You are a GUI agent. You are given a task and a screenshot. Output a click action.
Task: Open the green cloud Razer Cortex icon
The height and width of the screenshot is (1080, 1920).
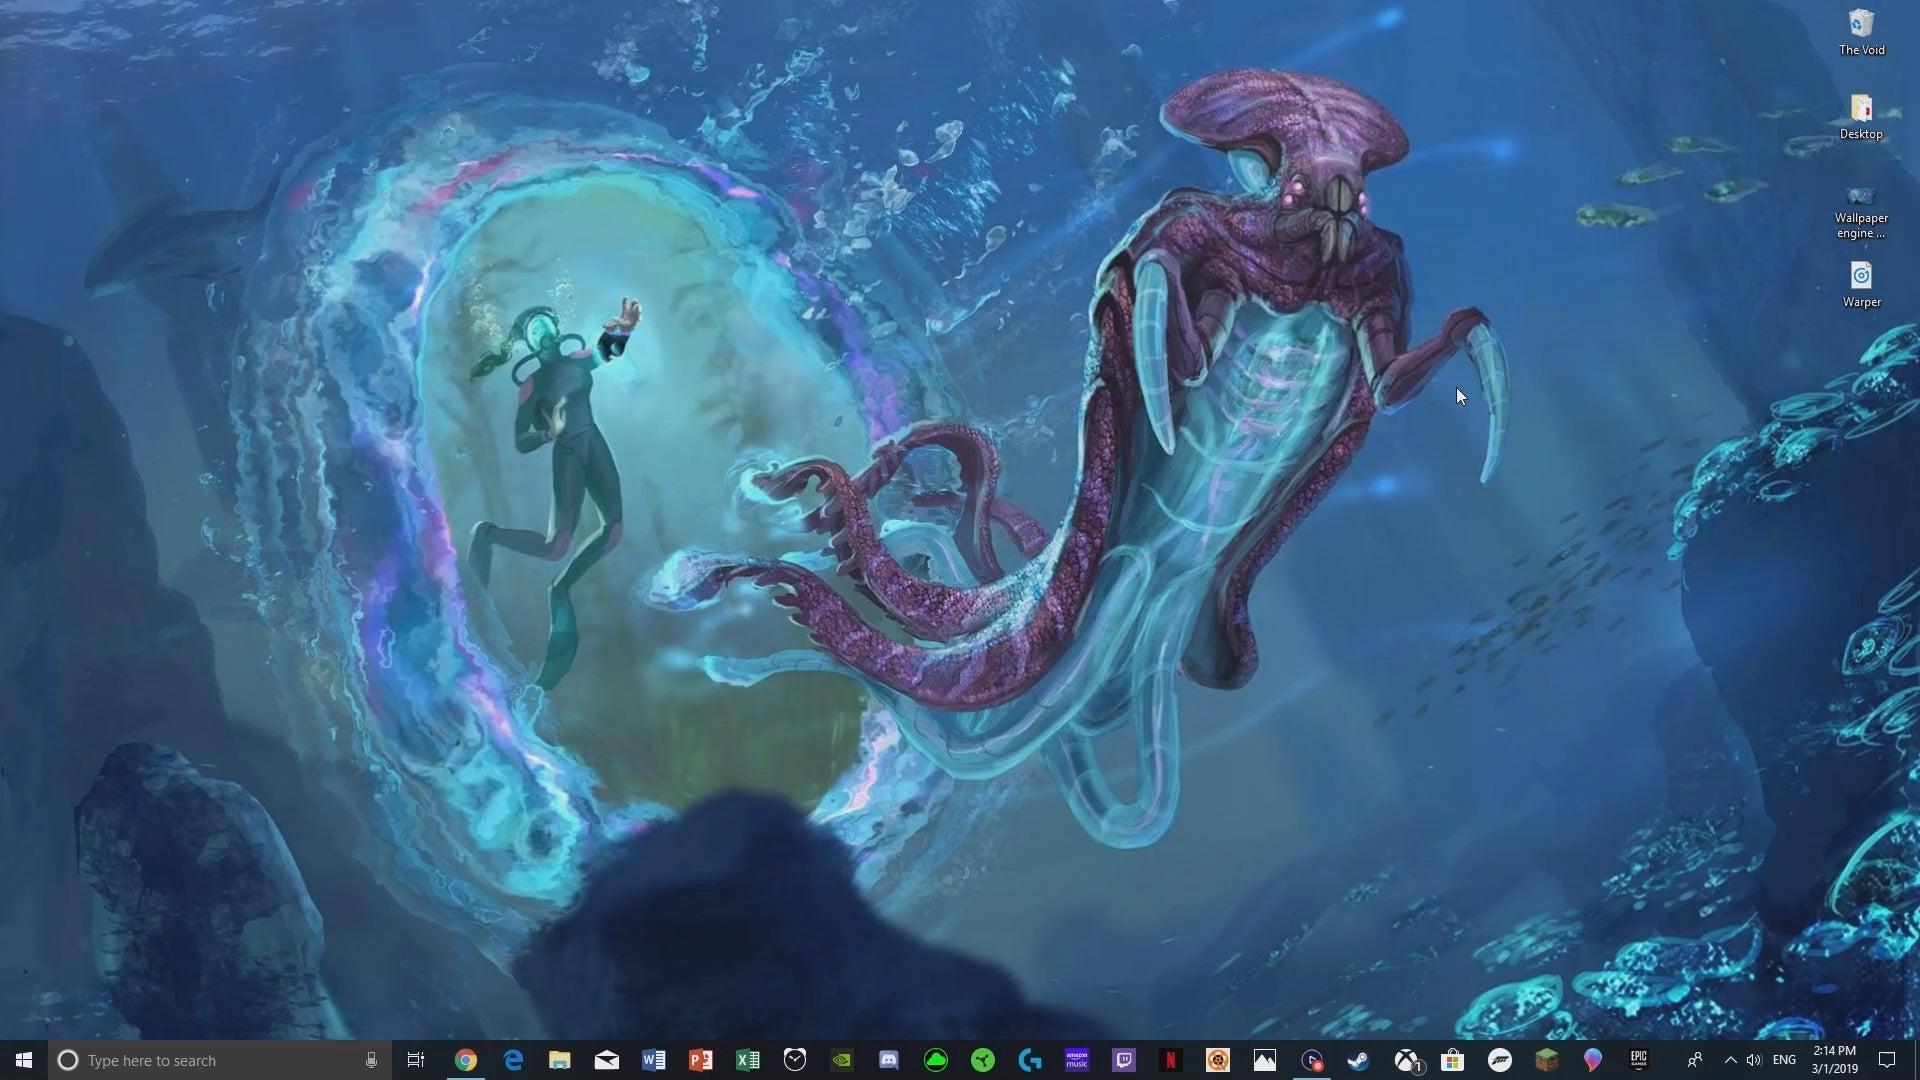(936, 1060)
